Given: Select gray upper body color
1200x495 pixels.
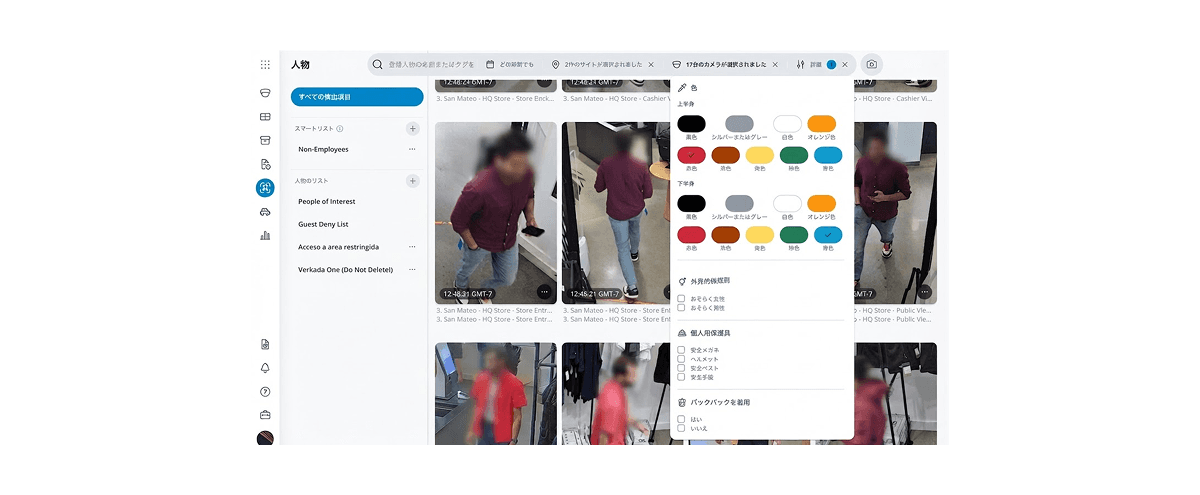Looking at the screenshot, I should 739,123.
